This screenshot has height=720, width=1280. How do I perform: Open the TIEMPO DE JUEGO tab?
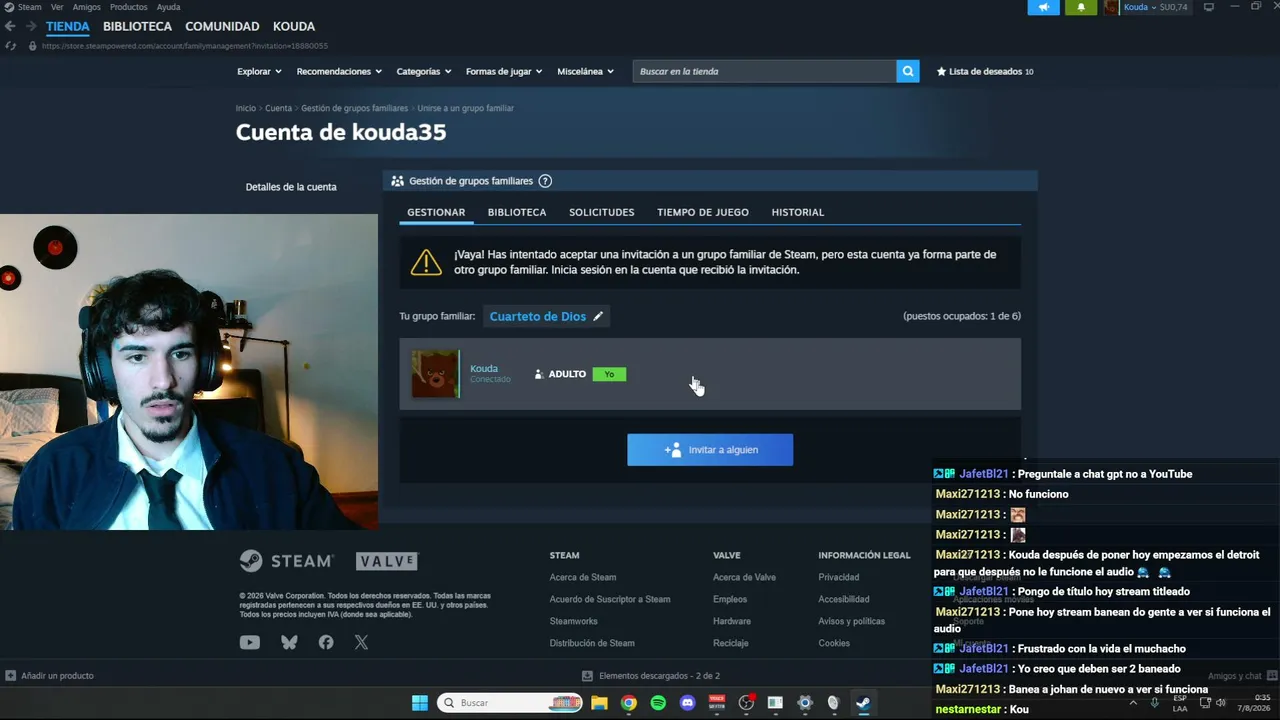click(x=703, y=212)
